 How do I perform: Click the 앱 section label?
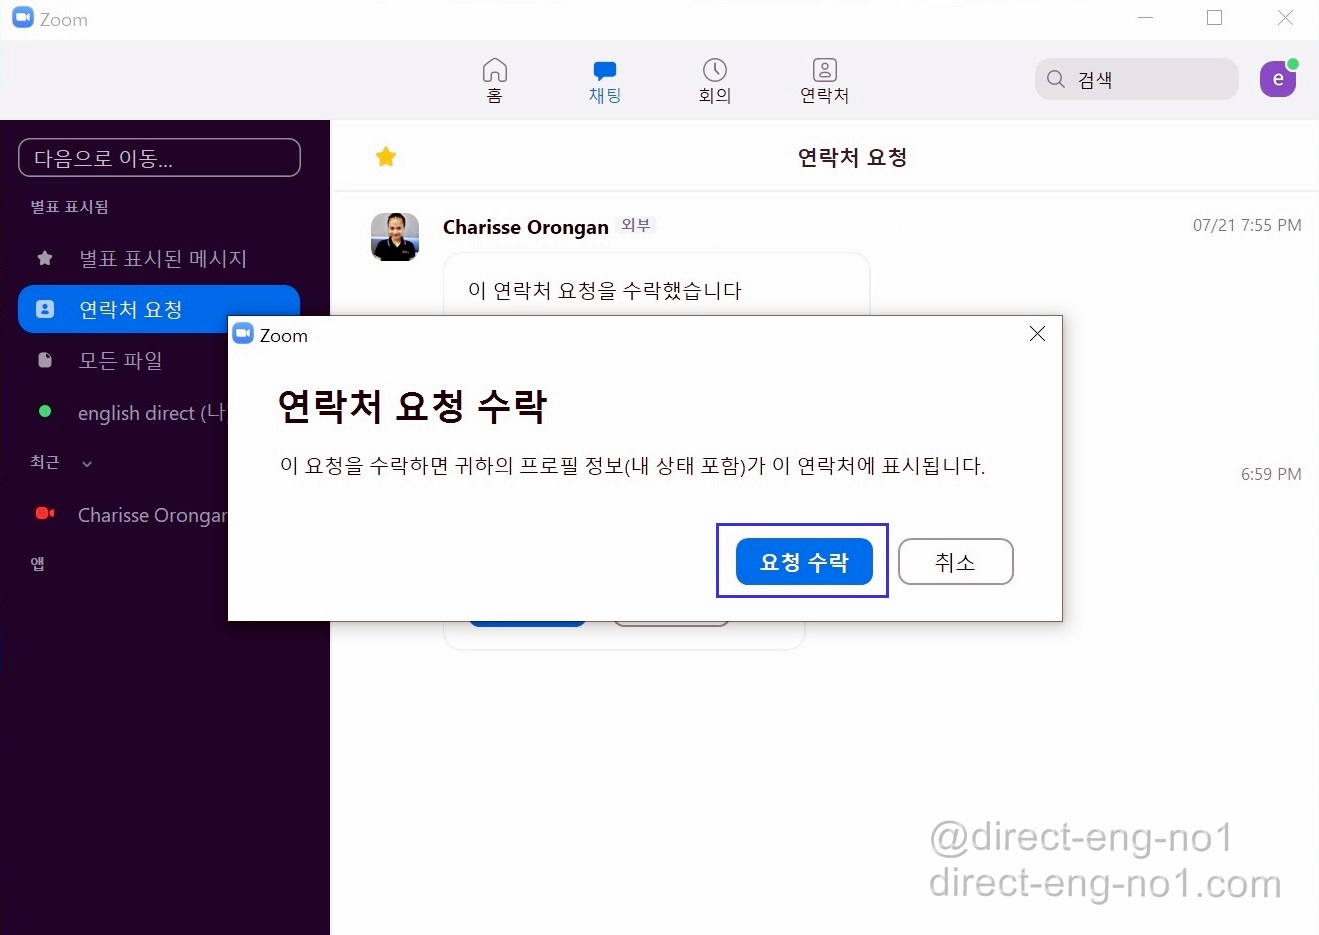(x=37, y=564)
